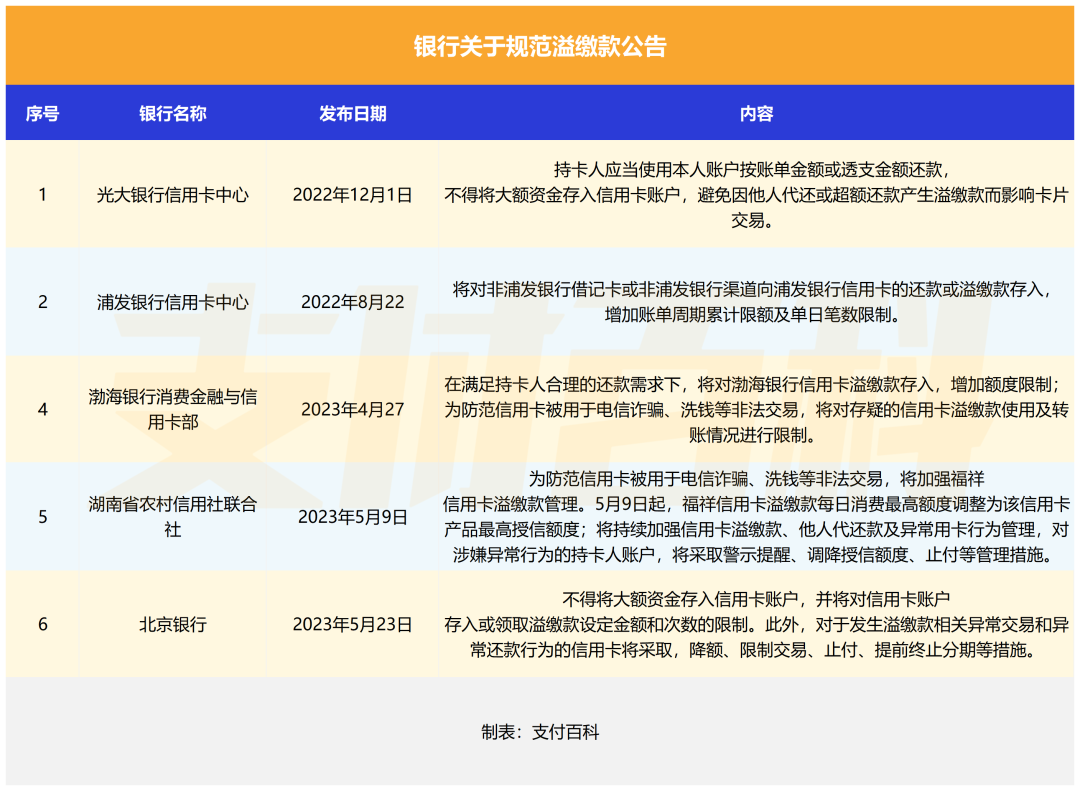This screenshot has height=791, width=1080.
Task: Select the date 2022年12月1日
Action: tap(353, 195)
